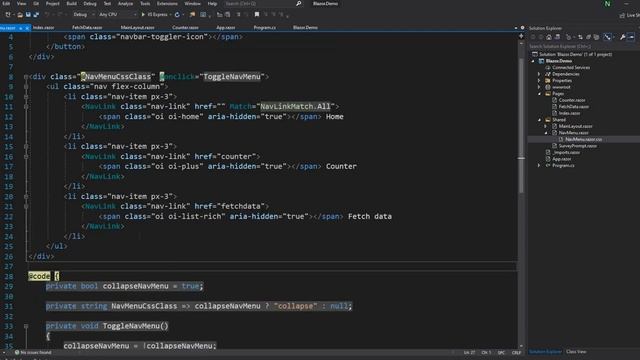This screenshot has height=360, width=640.
Task: Start debugging with IIS Express button
Action: 155,15
